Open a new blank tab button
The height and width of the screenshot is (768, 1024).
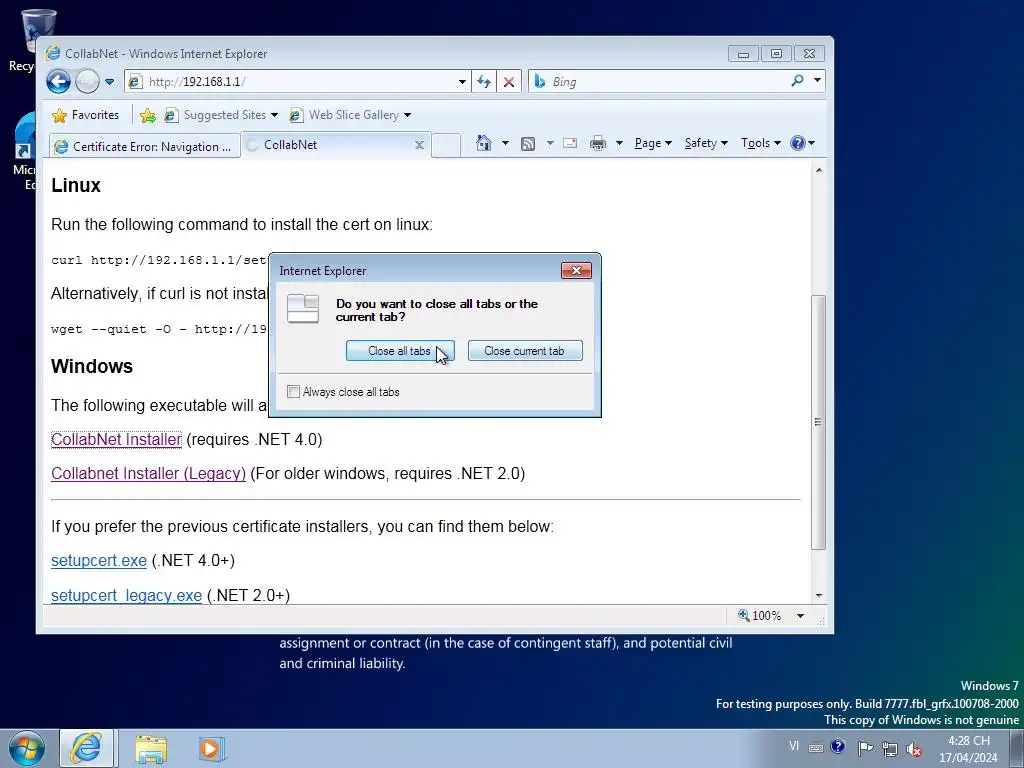click(446, 145)
